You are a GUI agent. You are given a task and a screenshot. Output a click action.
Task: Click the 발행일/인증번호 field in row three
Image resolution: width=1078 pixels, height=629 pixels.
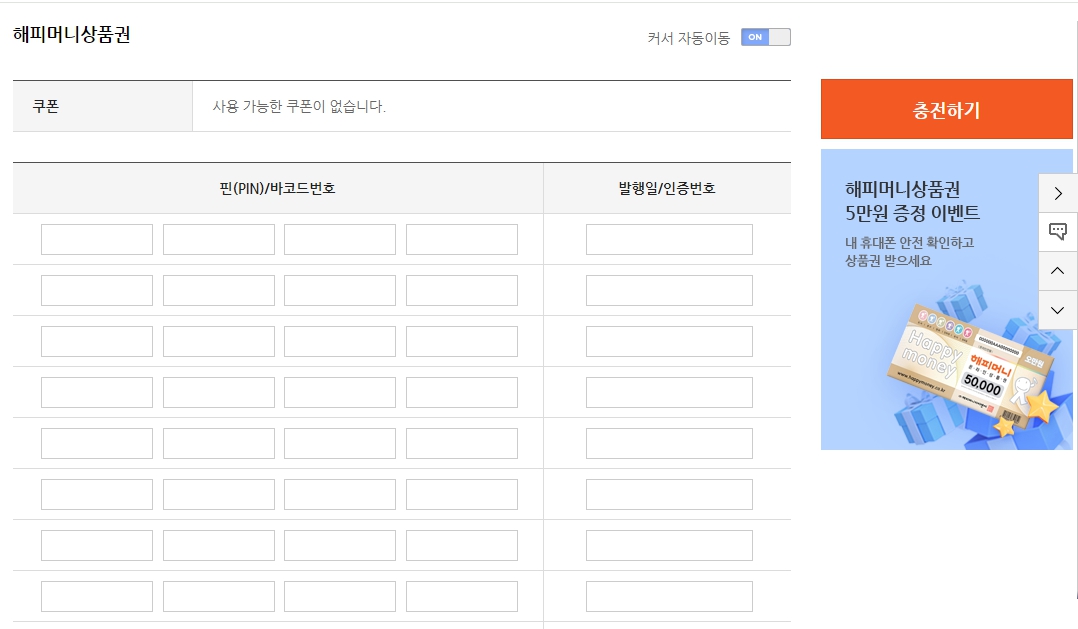tap(669, 342)
